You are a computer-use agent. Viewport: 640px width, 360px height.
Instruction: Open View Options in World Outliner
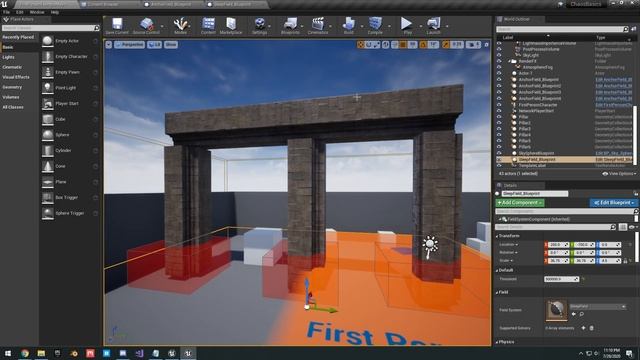point(619,173)
